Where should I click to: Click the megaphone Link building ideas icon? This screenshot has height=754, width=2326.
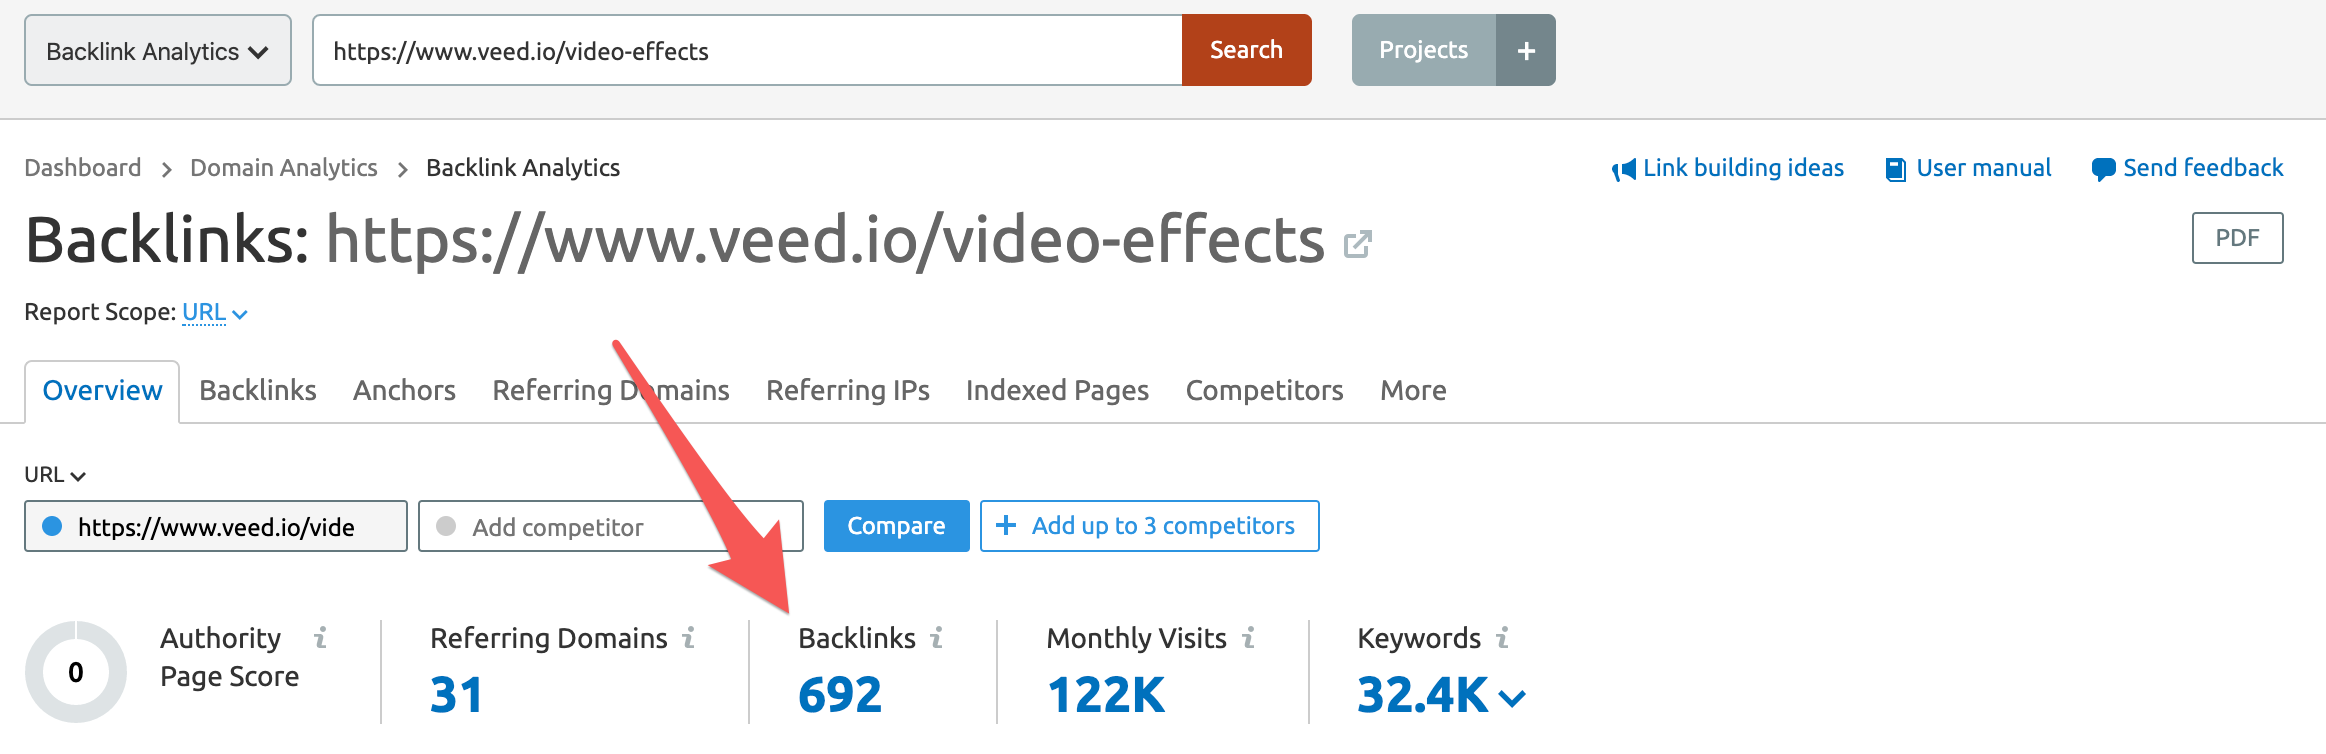[x=1623, y=169]
